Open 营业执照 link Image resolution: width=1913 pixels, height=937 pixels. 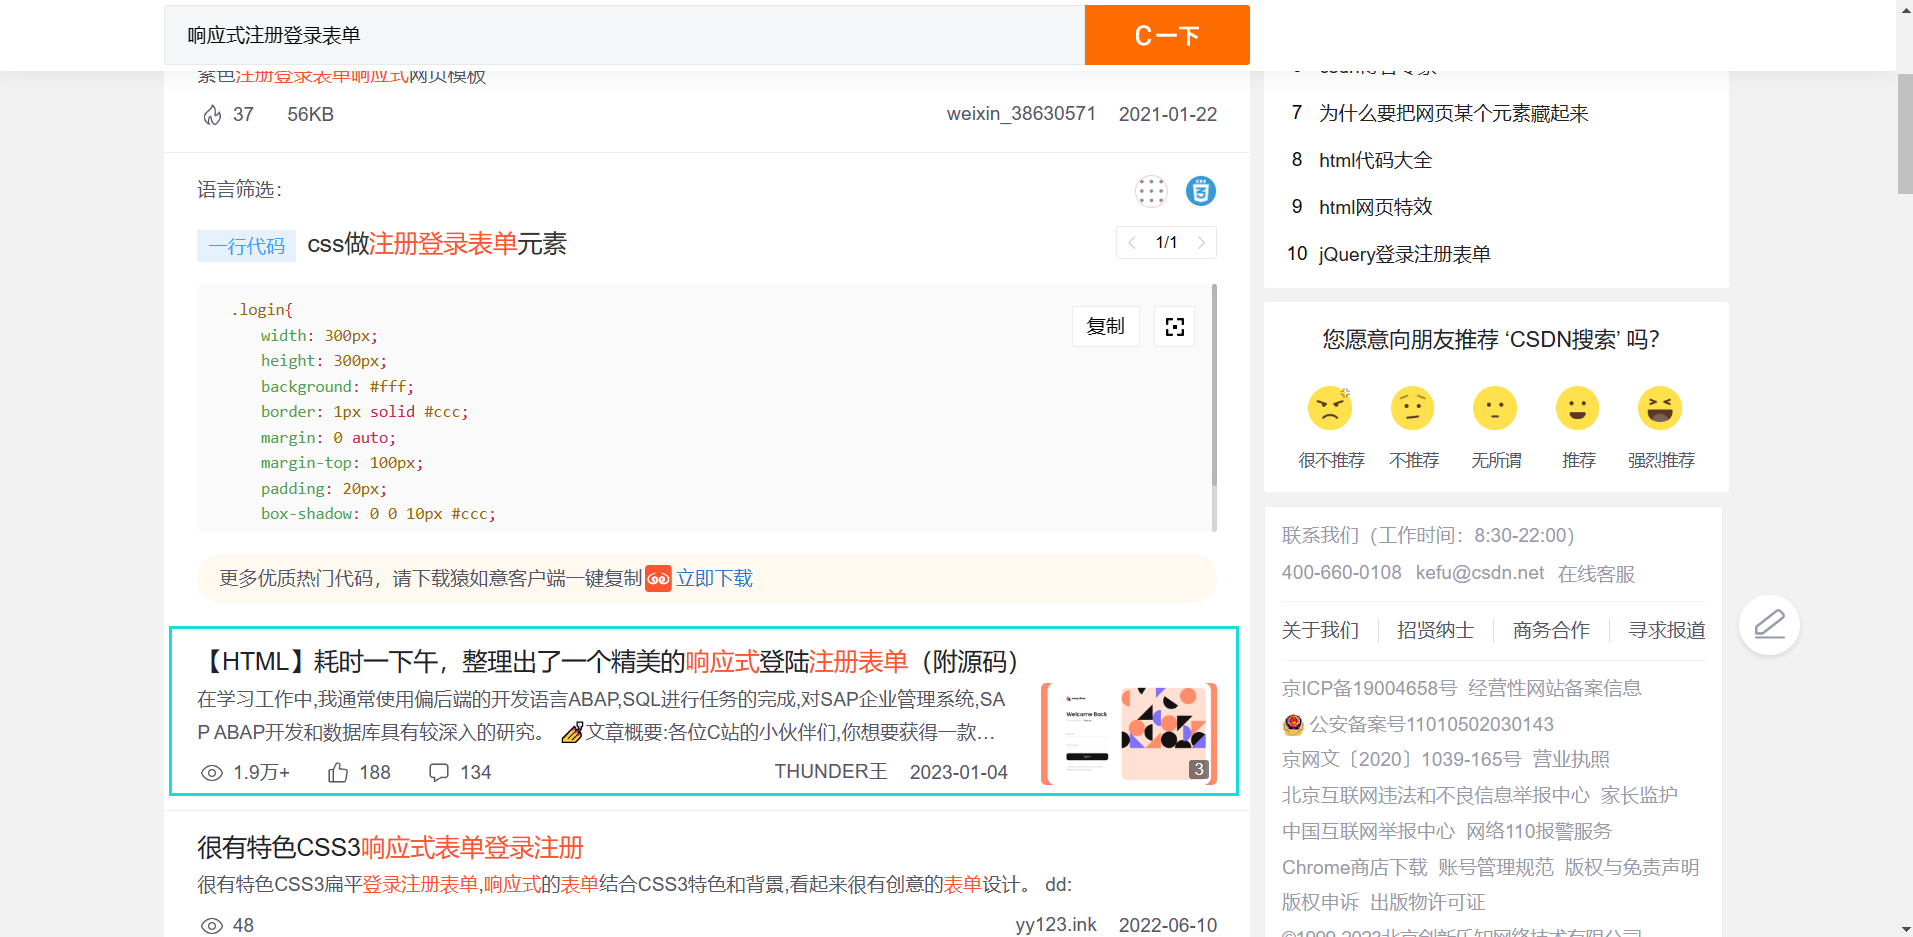tap(1572, 759)
